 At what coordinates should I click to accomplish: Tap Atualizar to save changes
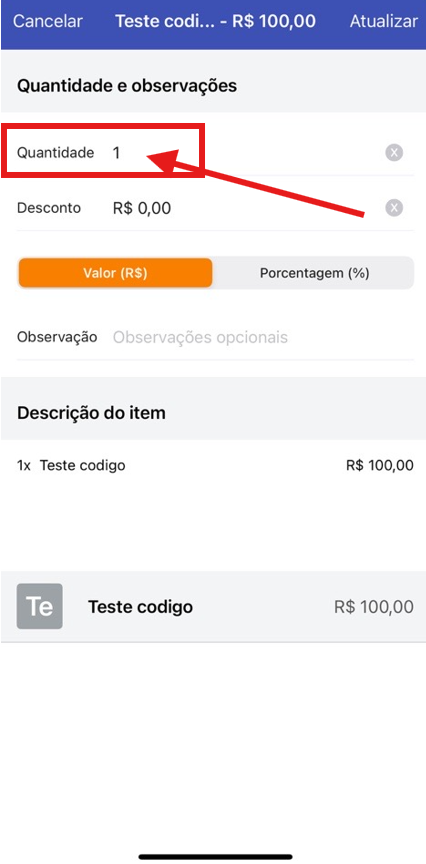click(384, 21)
